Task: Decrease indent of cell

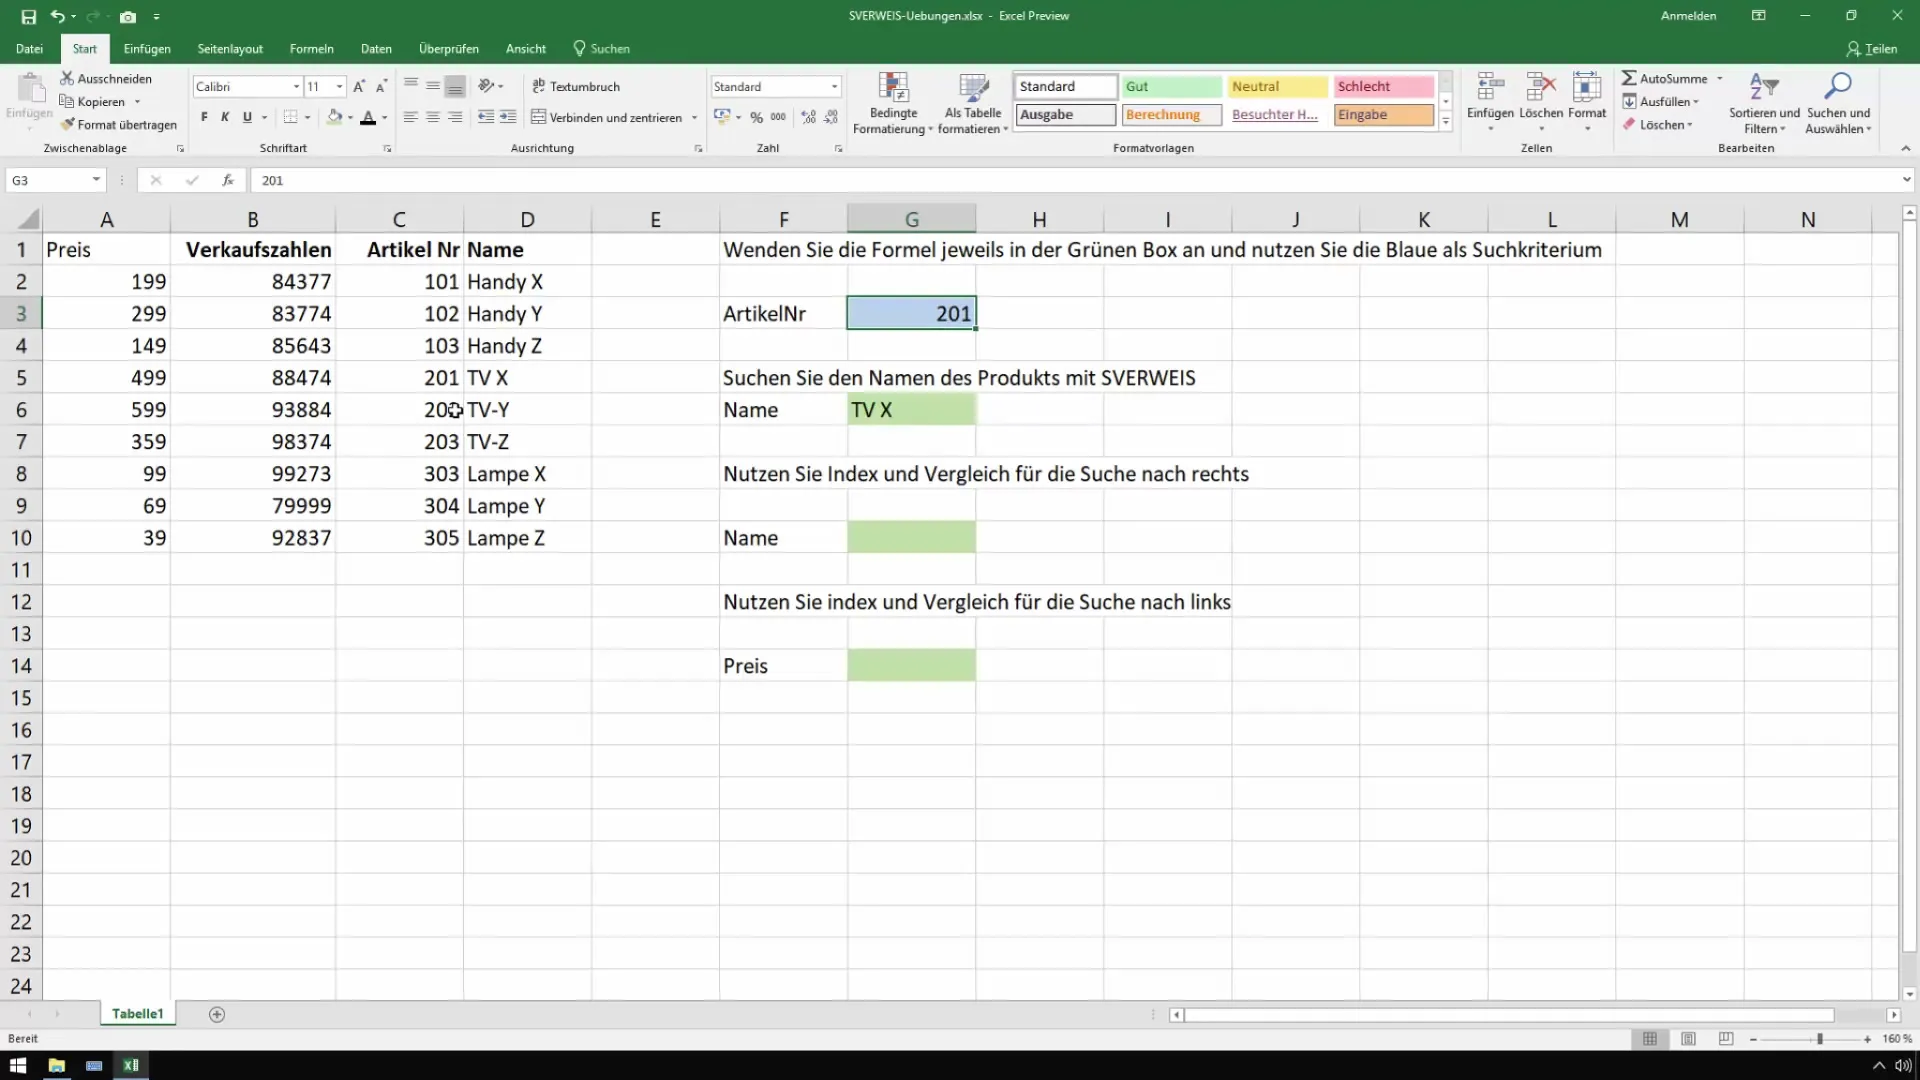Action: tap(486, 117)
